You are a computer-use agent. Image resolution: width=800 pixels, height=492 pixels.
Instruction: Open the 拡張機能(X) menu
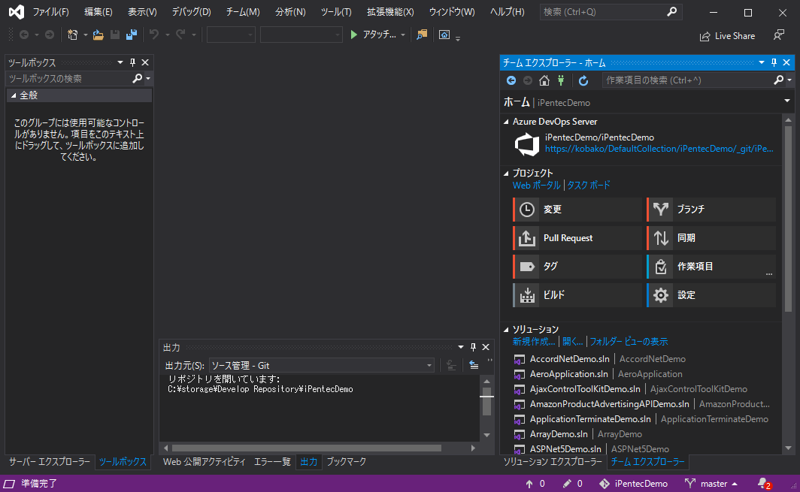point(390,12)
